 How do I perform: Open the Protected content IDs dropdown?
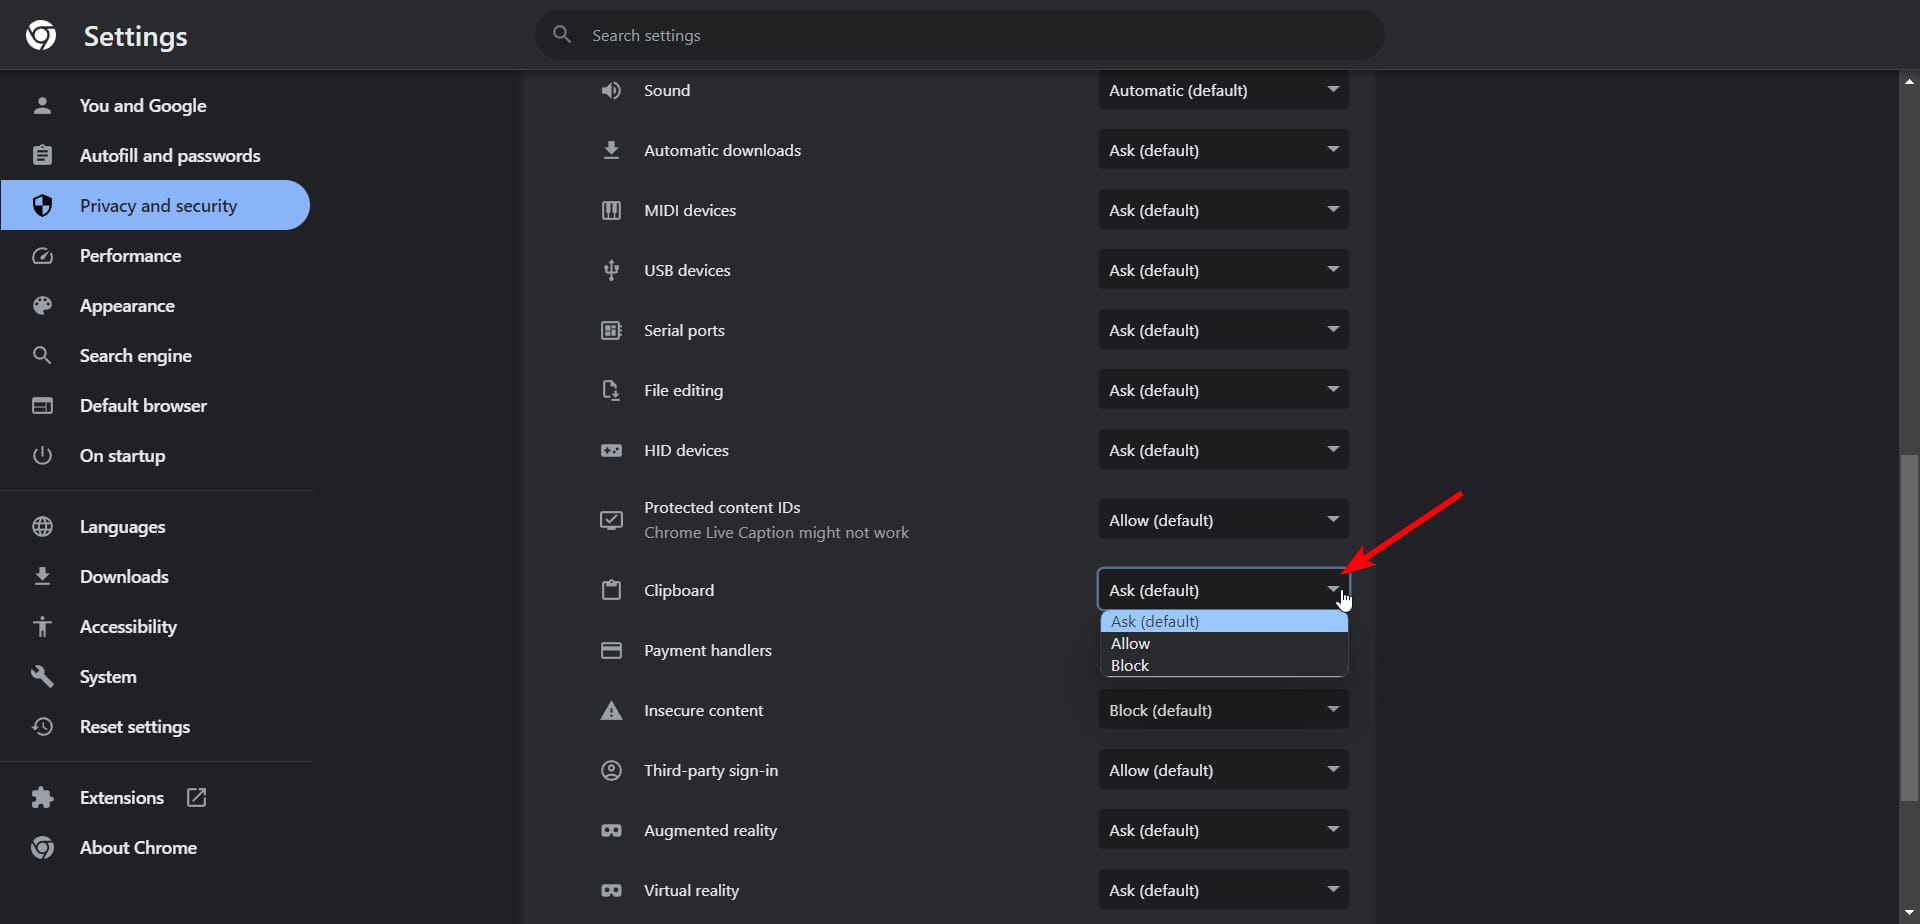tap(1223, 519)
